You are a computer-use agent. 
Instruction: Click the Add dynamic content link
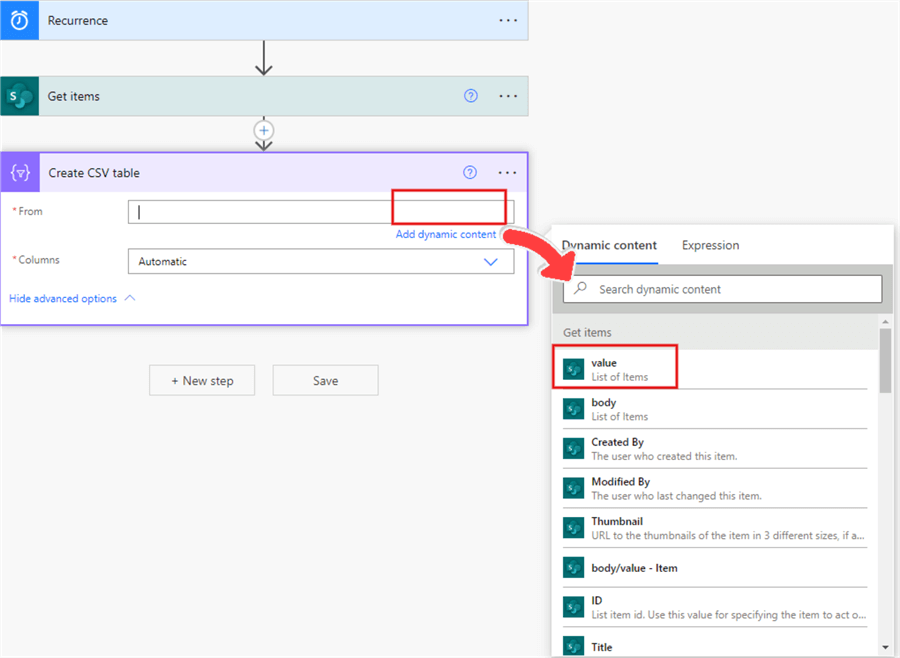[445, 235]
